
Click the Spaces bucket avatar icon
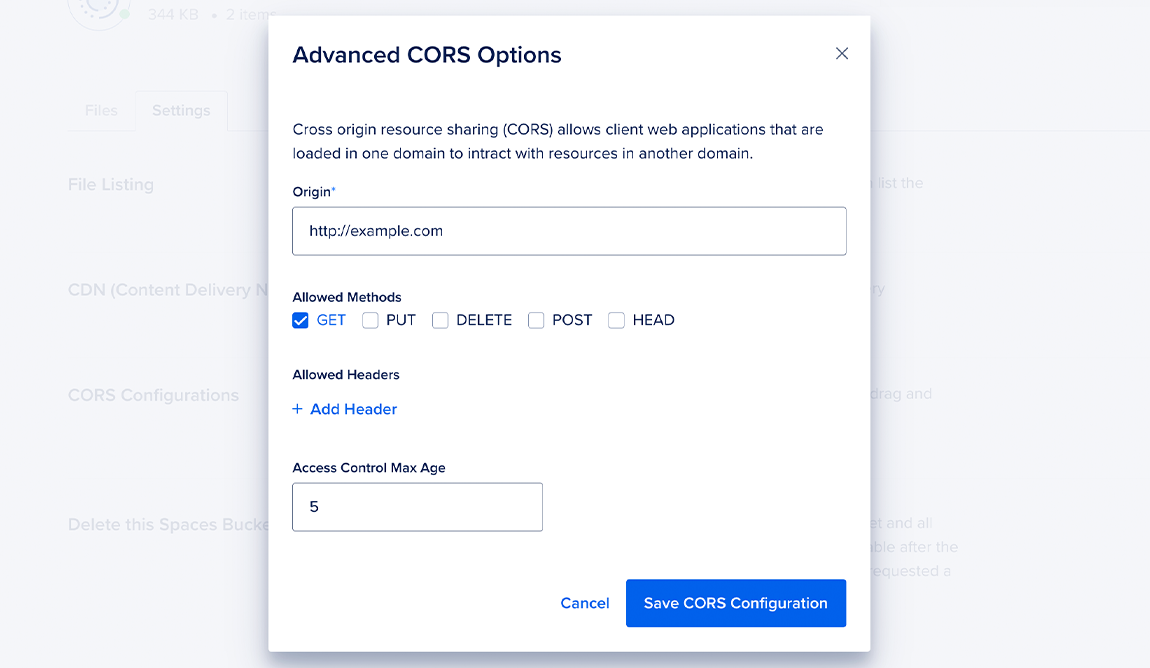[98, 10]
